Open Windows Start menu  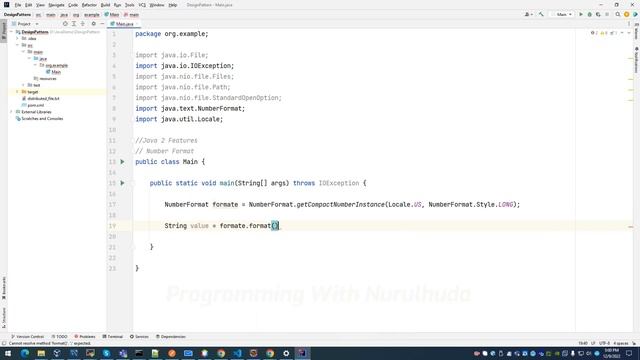point(7,353)
